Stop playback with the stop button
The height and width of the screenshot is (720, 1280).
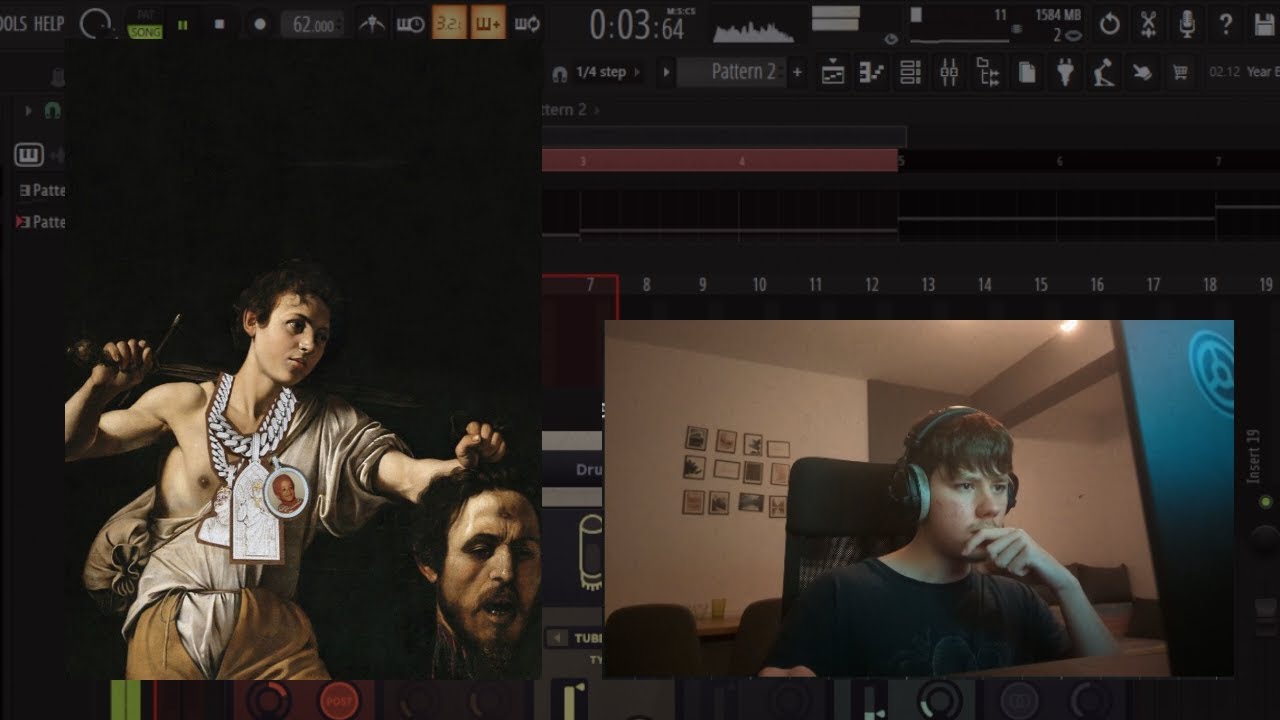tap(220, 25)
